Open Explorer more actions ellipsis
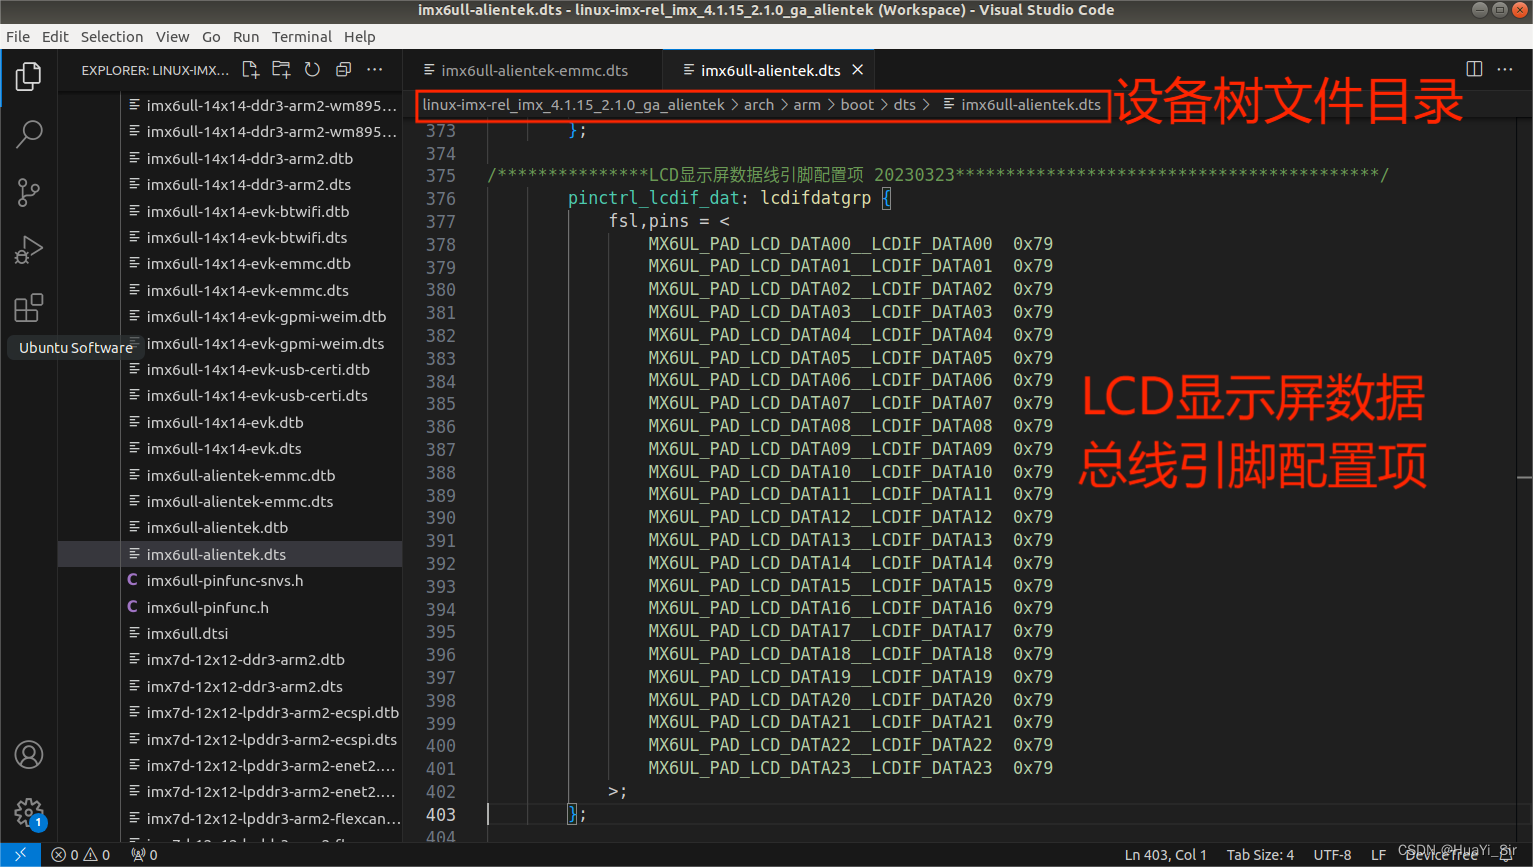This screenshot has width=1533, height=867. click(374, 70)
